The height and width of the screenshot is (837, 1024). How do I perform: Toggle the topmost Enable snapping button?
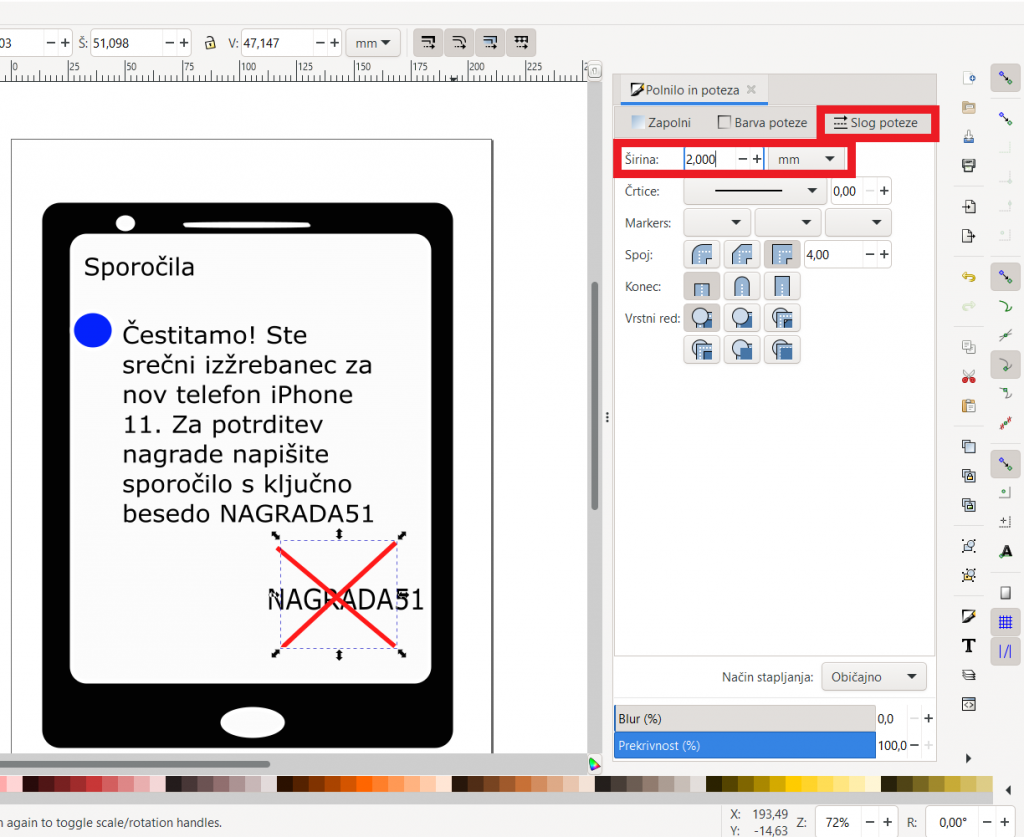pos(1005,78)
